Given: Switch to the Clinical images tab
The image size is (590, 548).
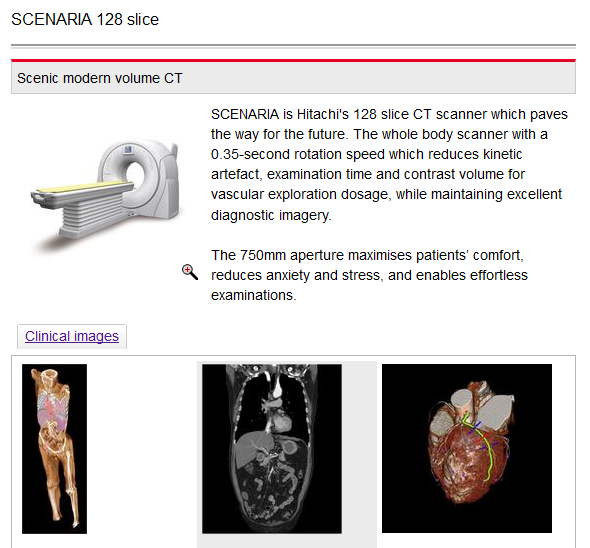Looking at the screenshot, I should 72,336.
